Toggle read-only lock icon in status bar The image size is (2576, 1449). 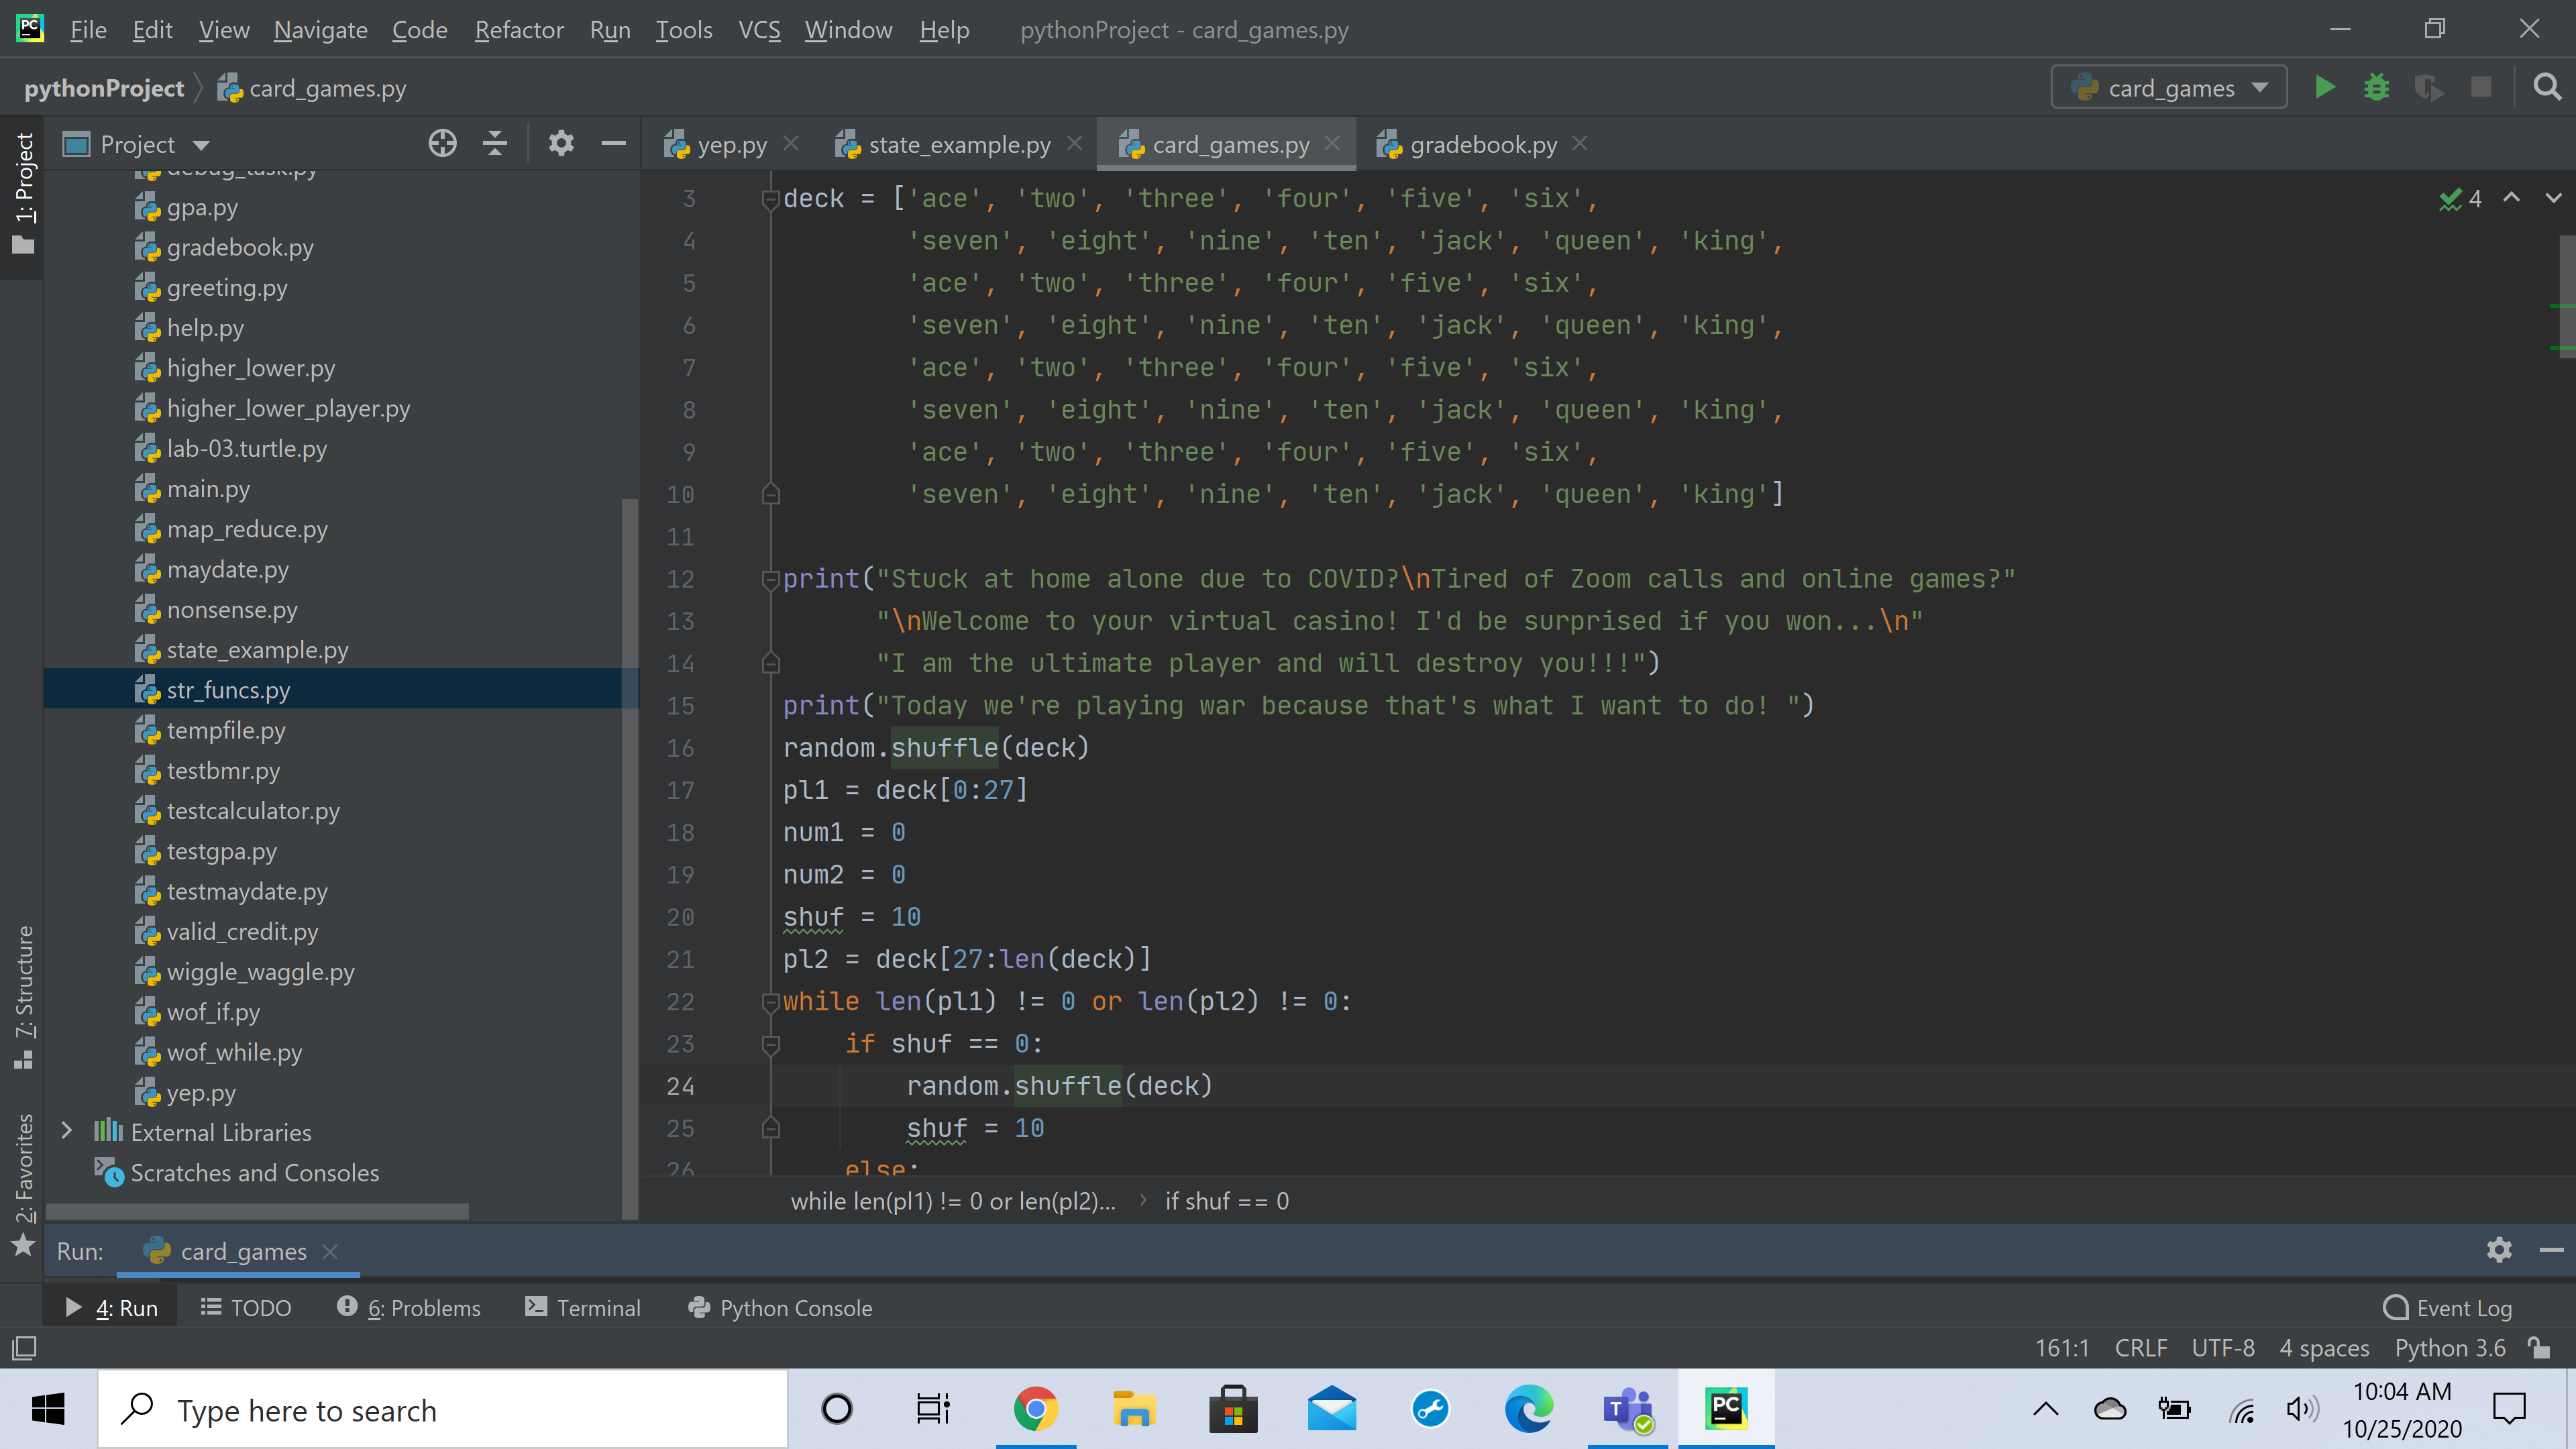(x=2538, y=1348)
